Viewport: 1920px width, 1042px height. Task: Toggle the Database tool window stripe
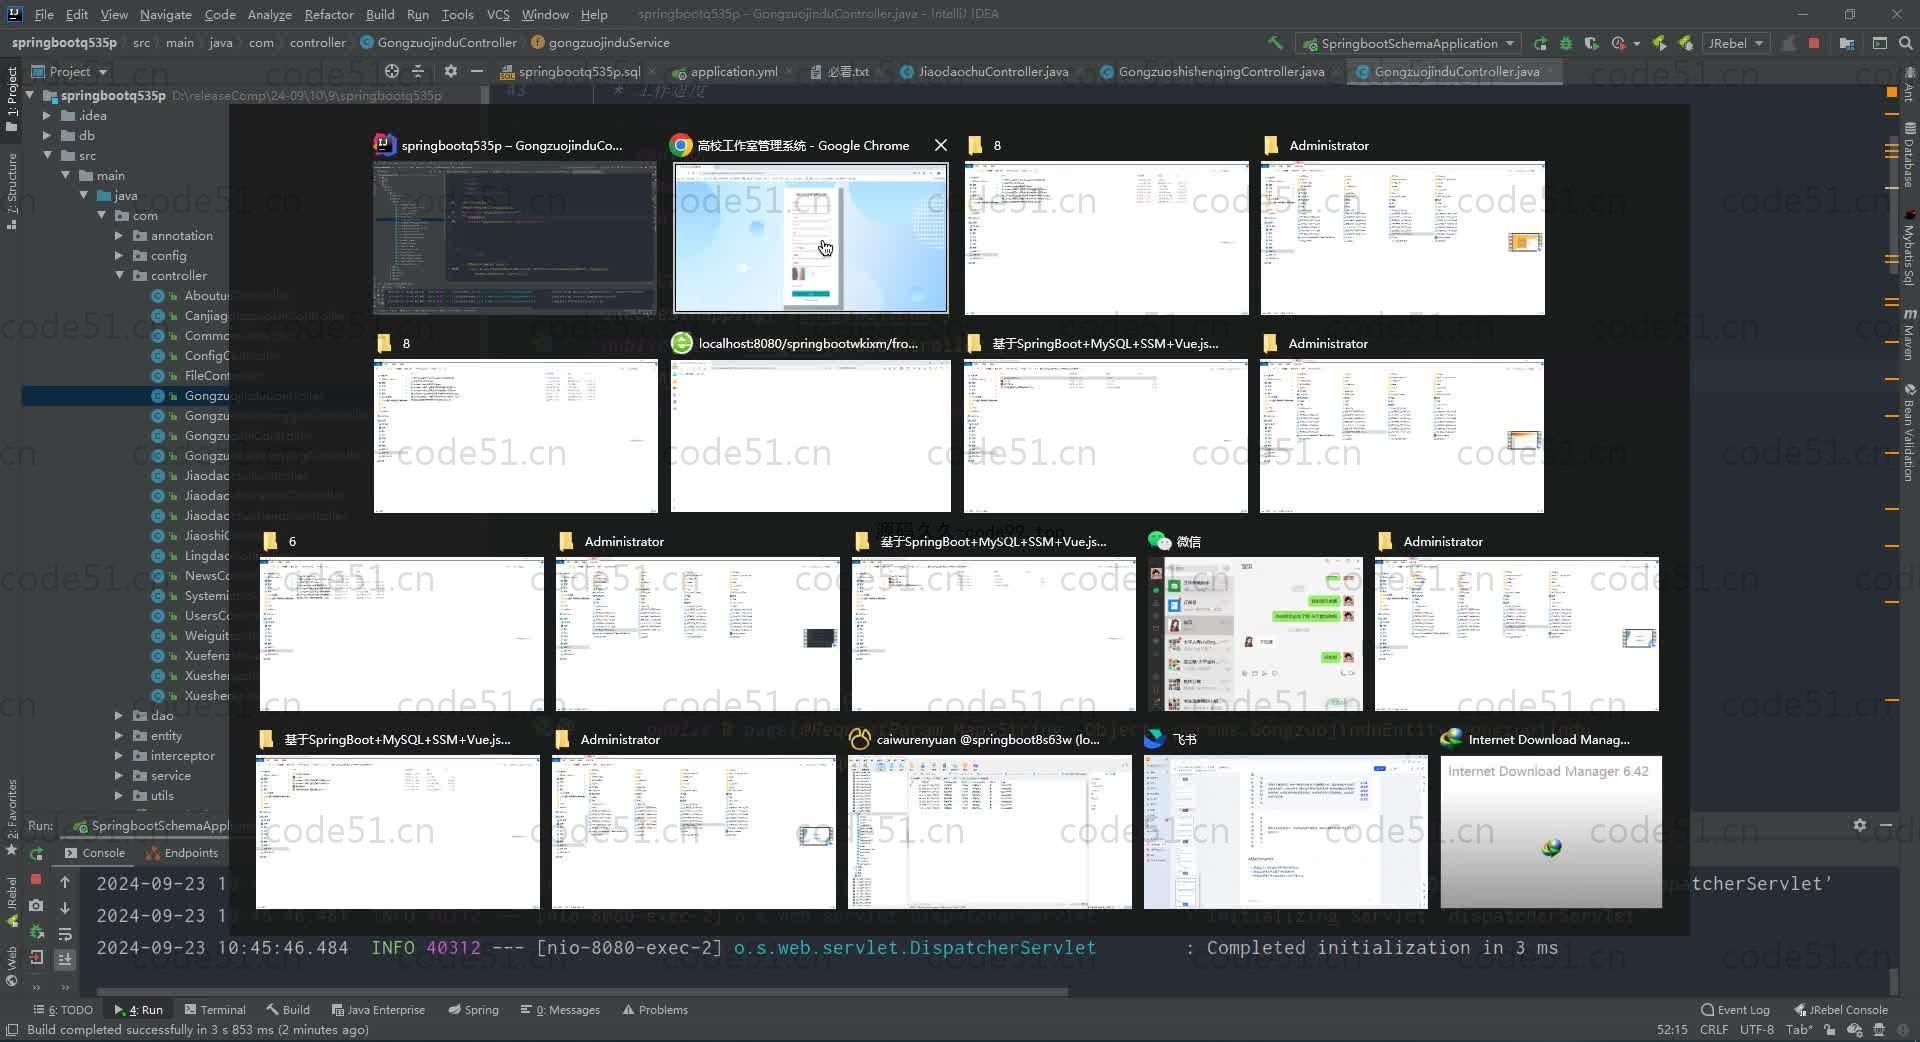[1909, 153]
